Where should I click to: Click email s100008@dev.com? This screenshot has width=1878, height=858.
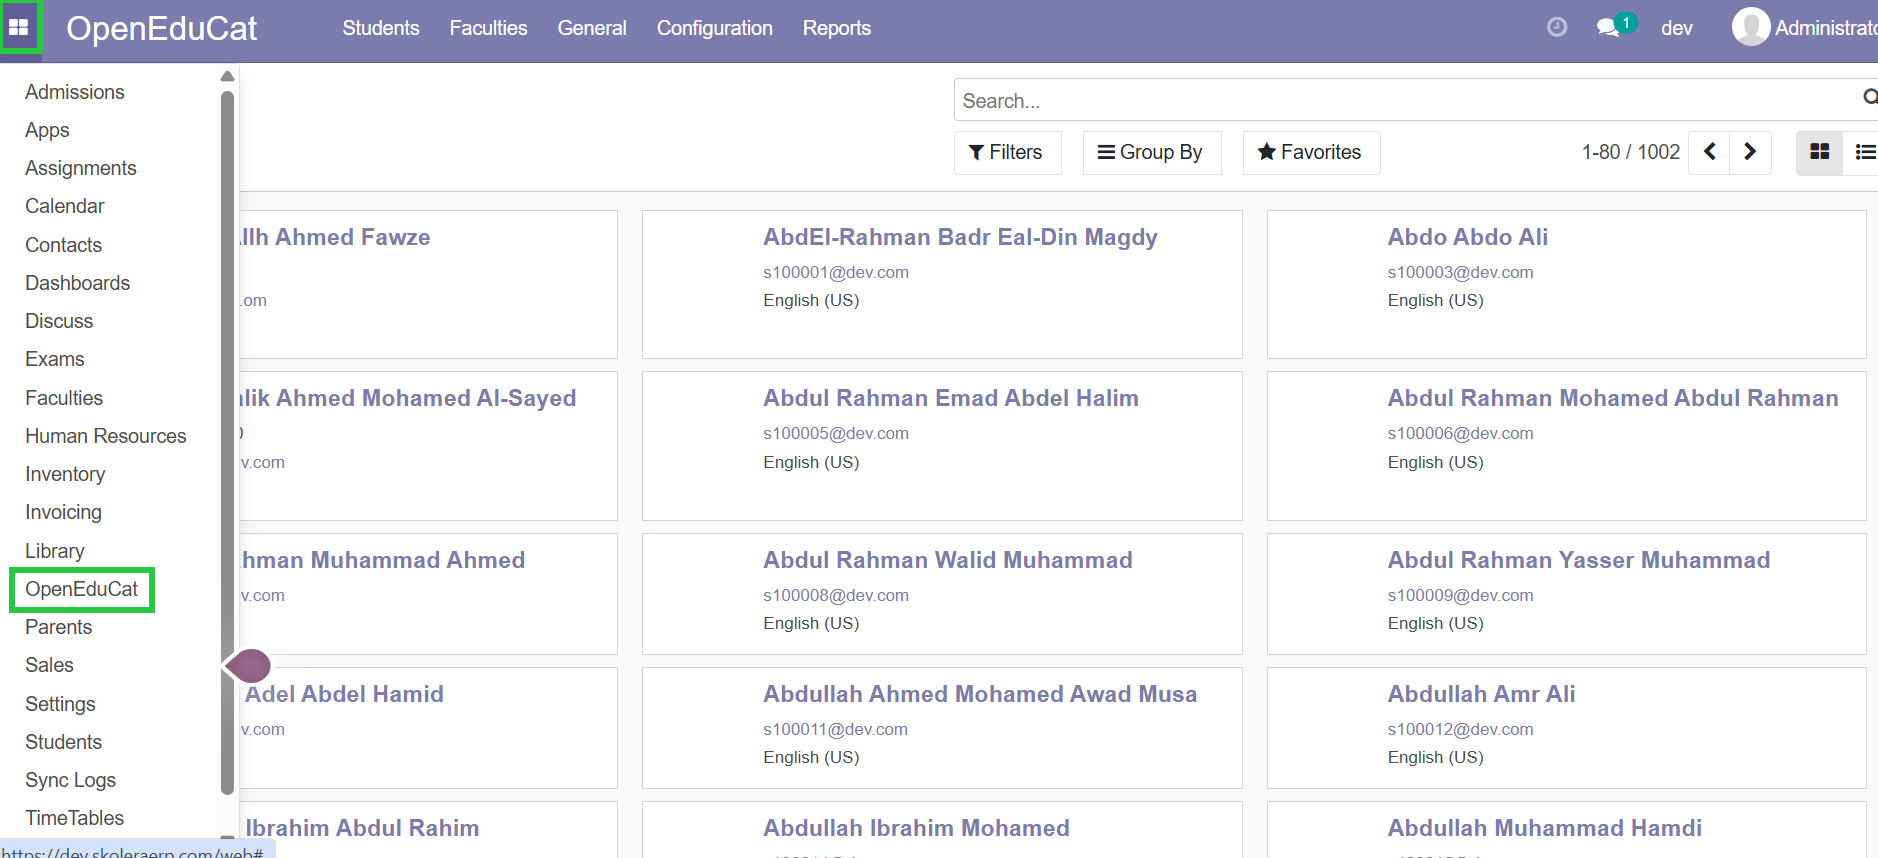click(x=836, y=595)
